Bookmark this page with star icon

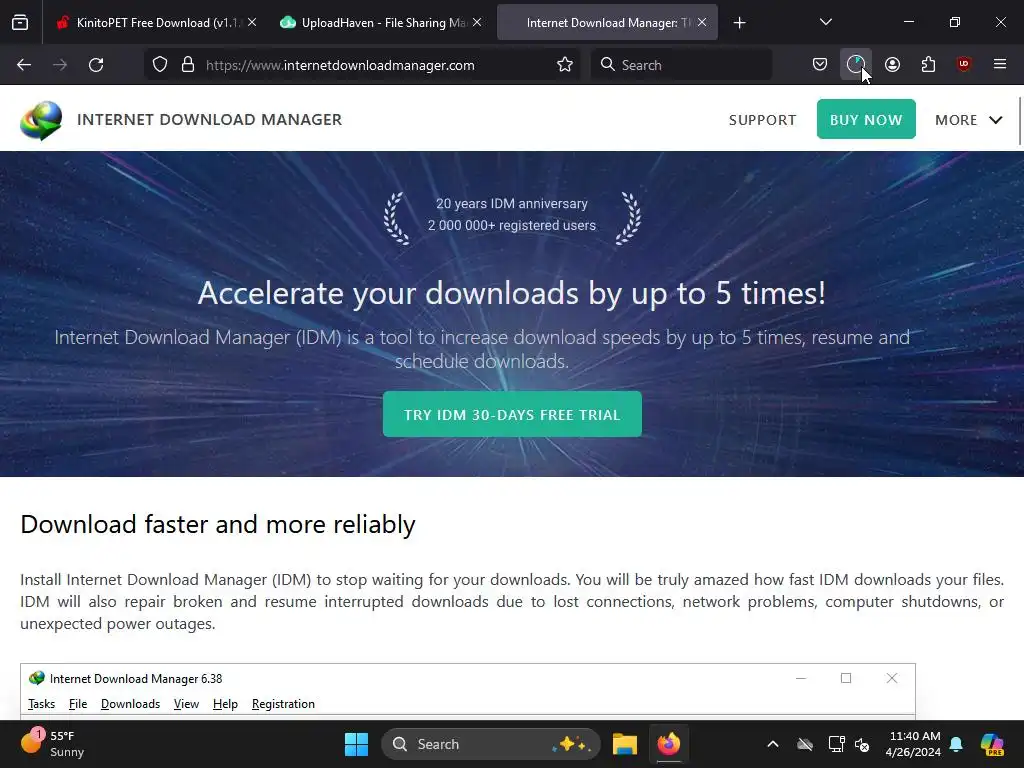pos(565,65)
